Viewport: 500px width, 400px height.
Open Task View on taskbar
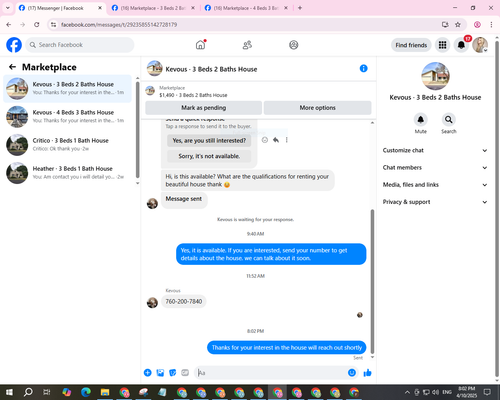pos(47,392)
